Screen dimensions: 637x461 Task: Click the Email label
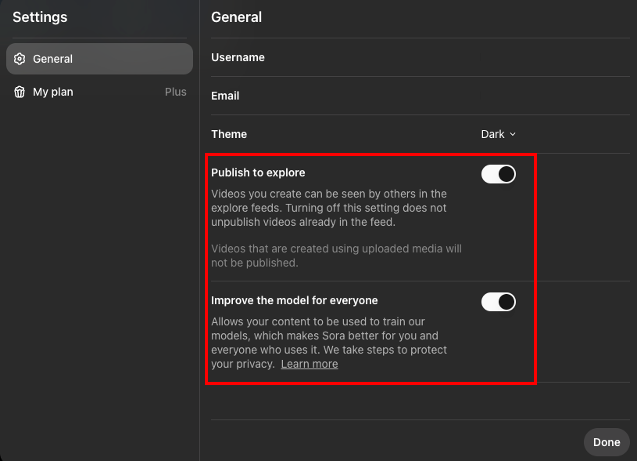click(x=225, y=96)
